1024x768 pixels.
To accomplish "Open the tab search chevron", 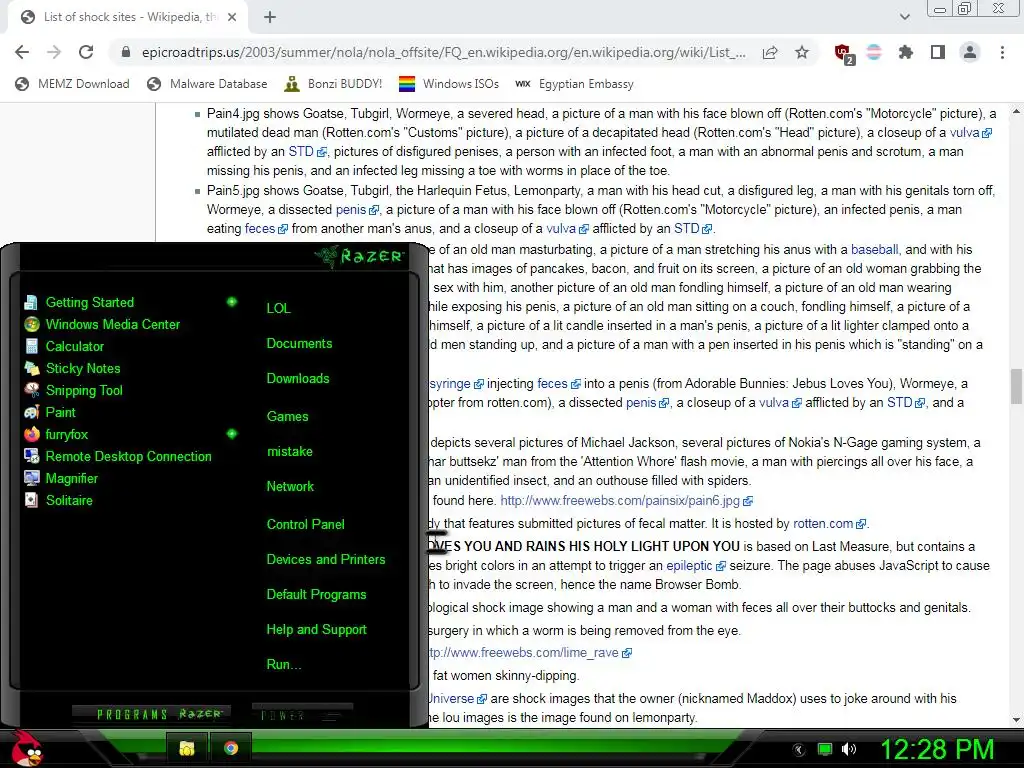I will click(x=904, y=17).
